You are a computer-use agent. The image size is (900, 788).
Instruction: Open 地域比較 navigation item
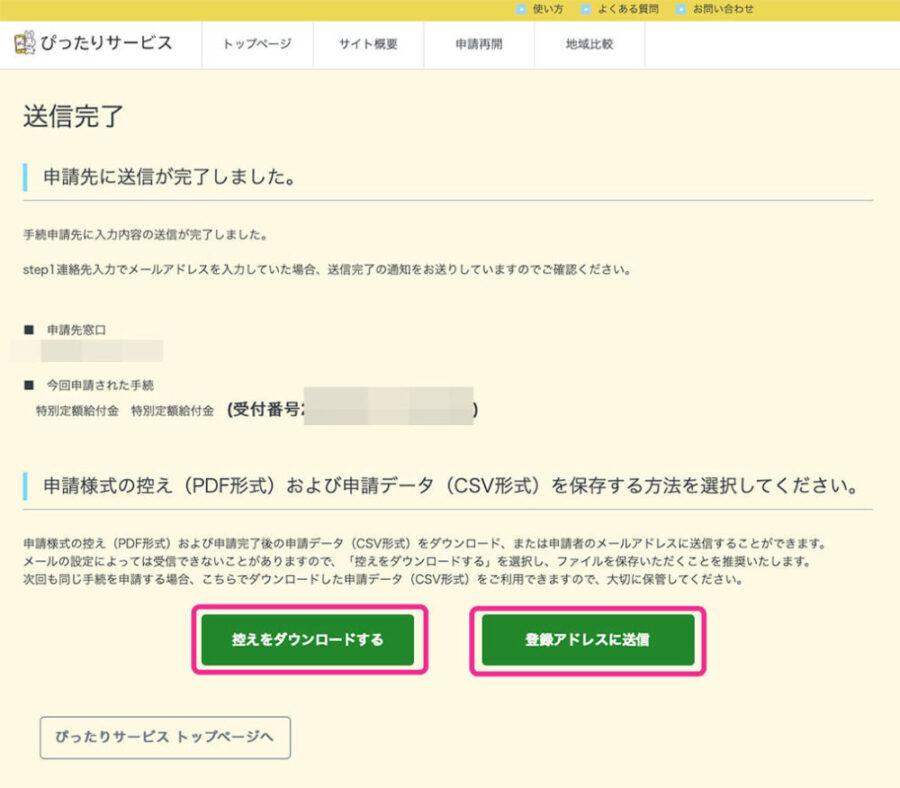click(x=589, y=44)
